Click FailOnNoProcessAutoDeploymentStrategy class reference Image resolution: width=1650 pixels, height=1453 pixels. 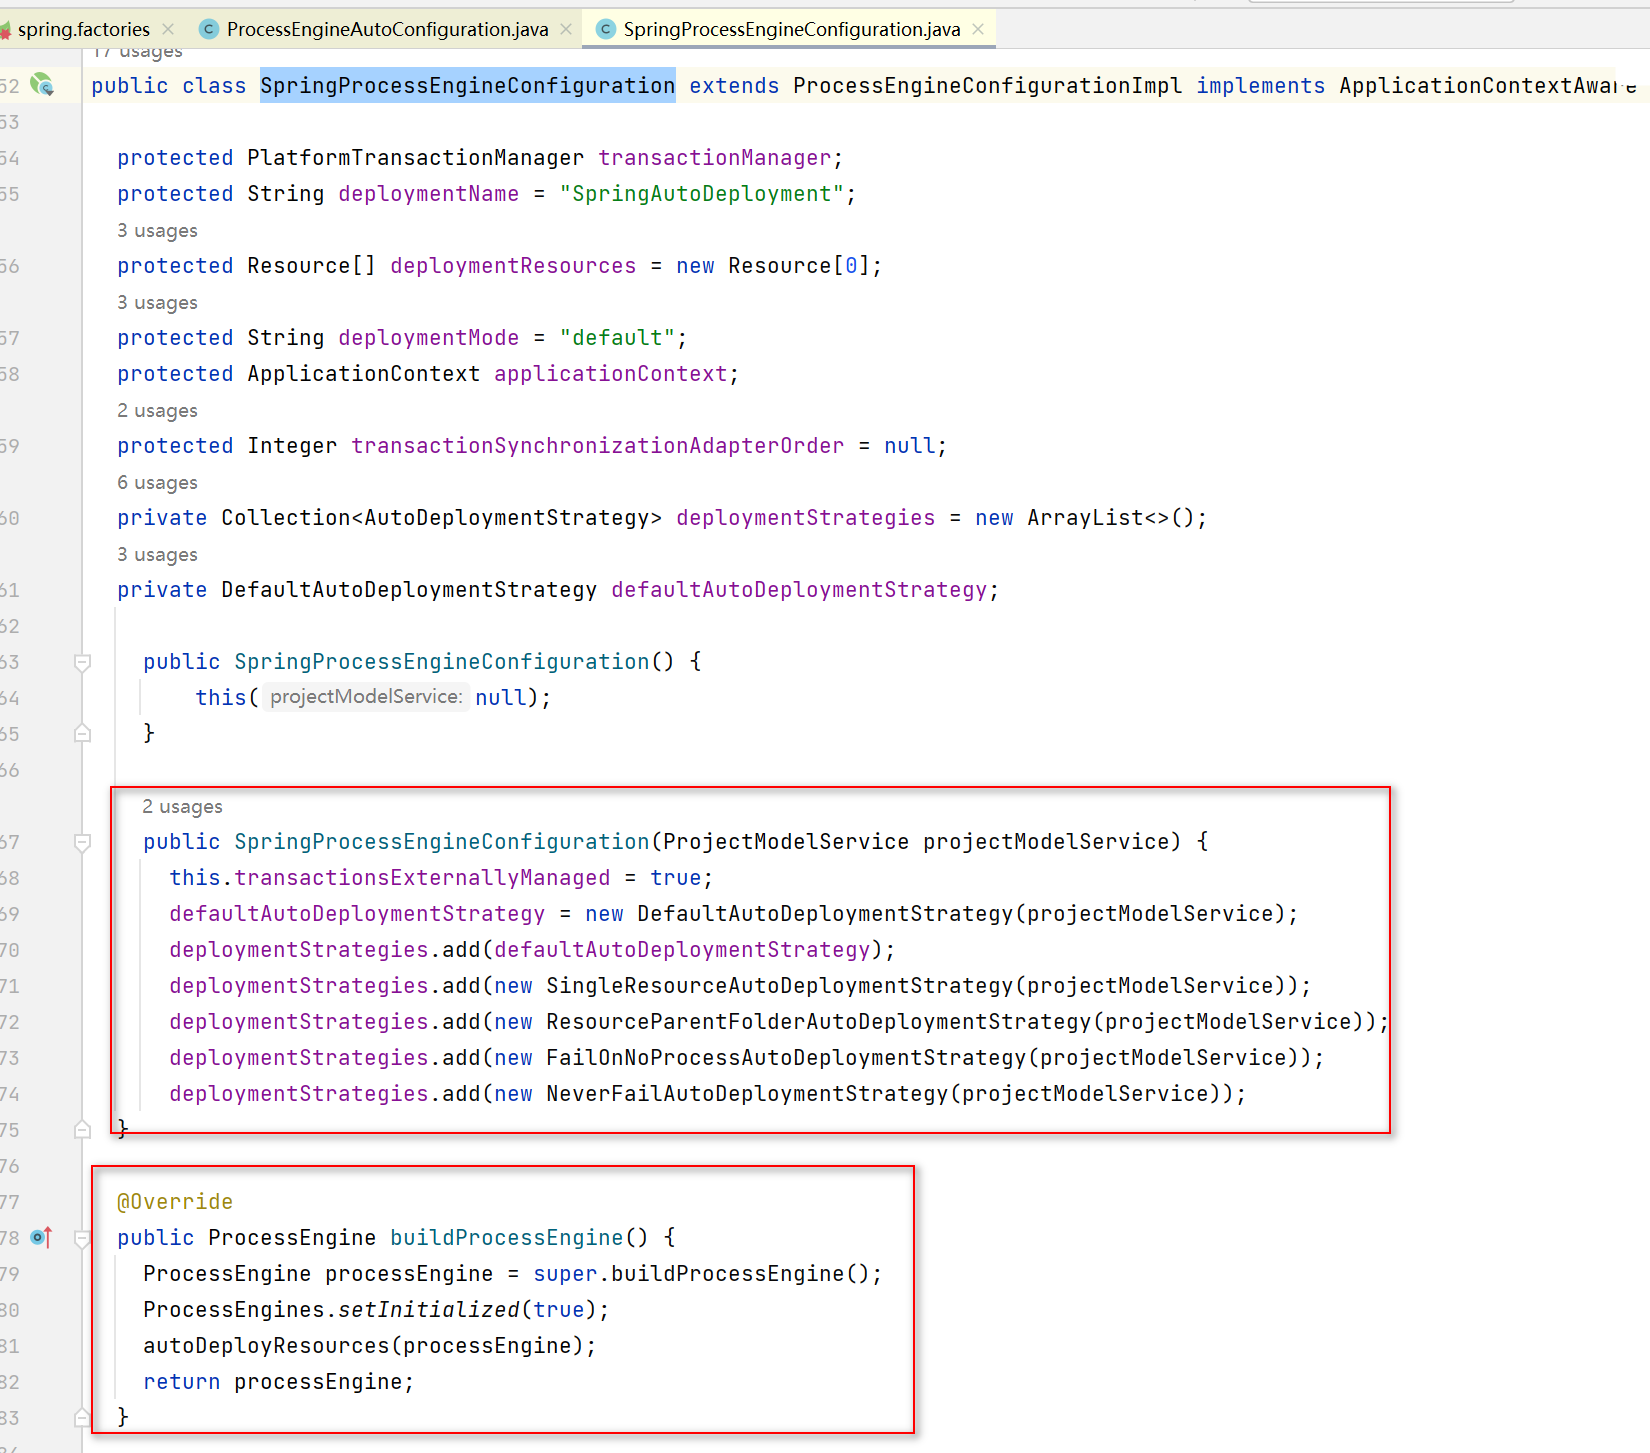786,1058
